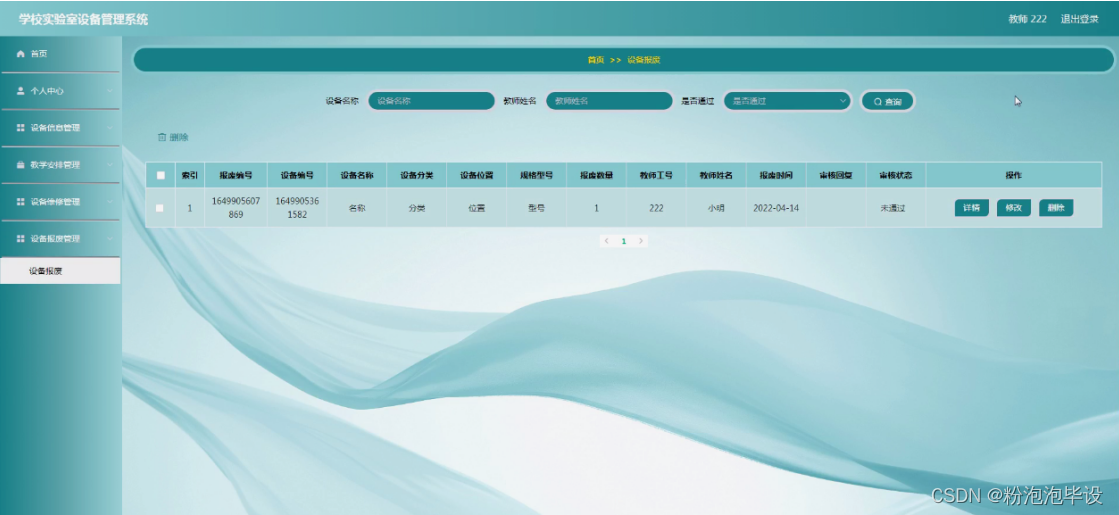Screen dimensions: 1119x515
Task: Open 设备维修管理 in sidebar
Action: tap(60, 202)
